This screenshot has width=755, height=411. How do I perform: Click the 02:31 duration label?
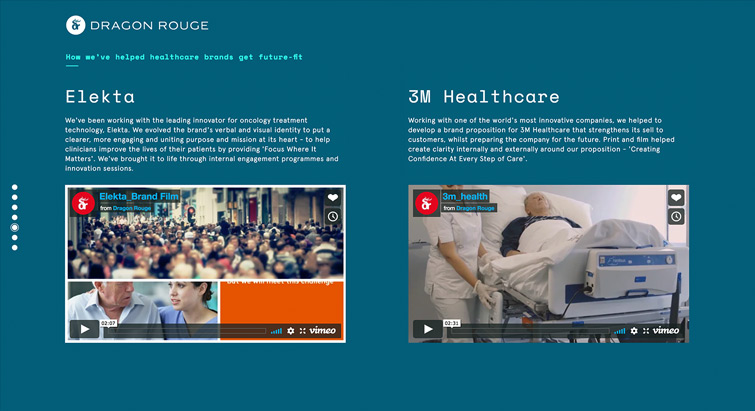(452, 323)
